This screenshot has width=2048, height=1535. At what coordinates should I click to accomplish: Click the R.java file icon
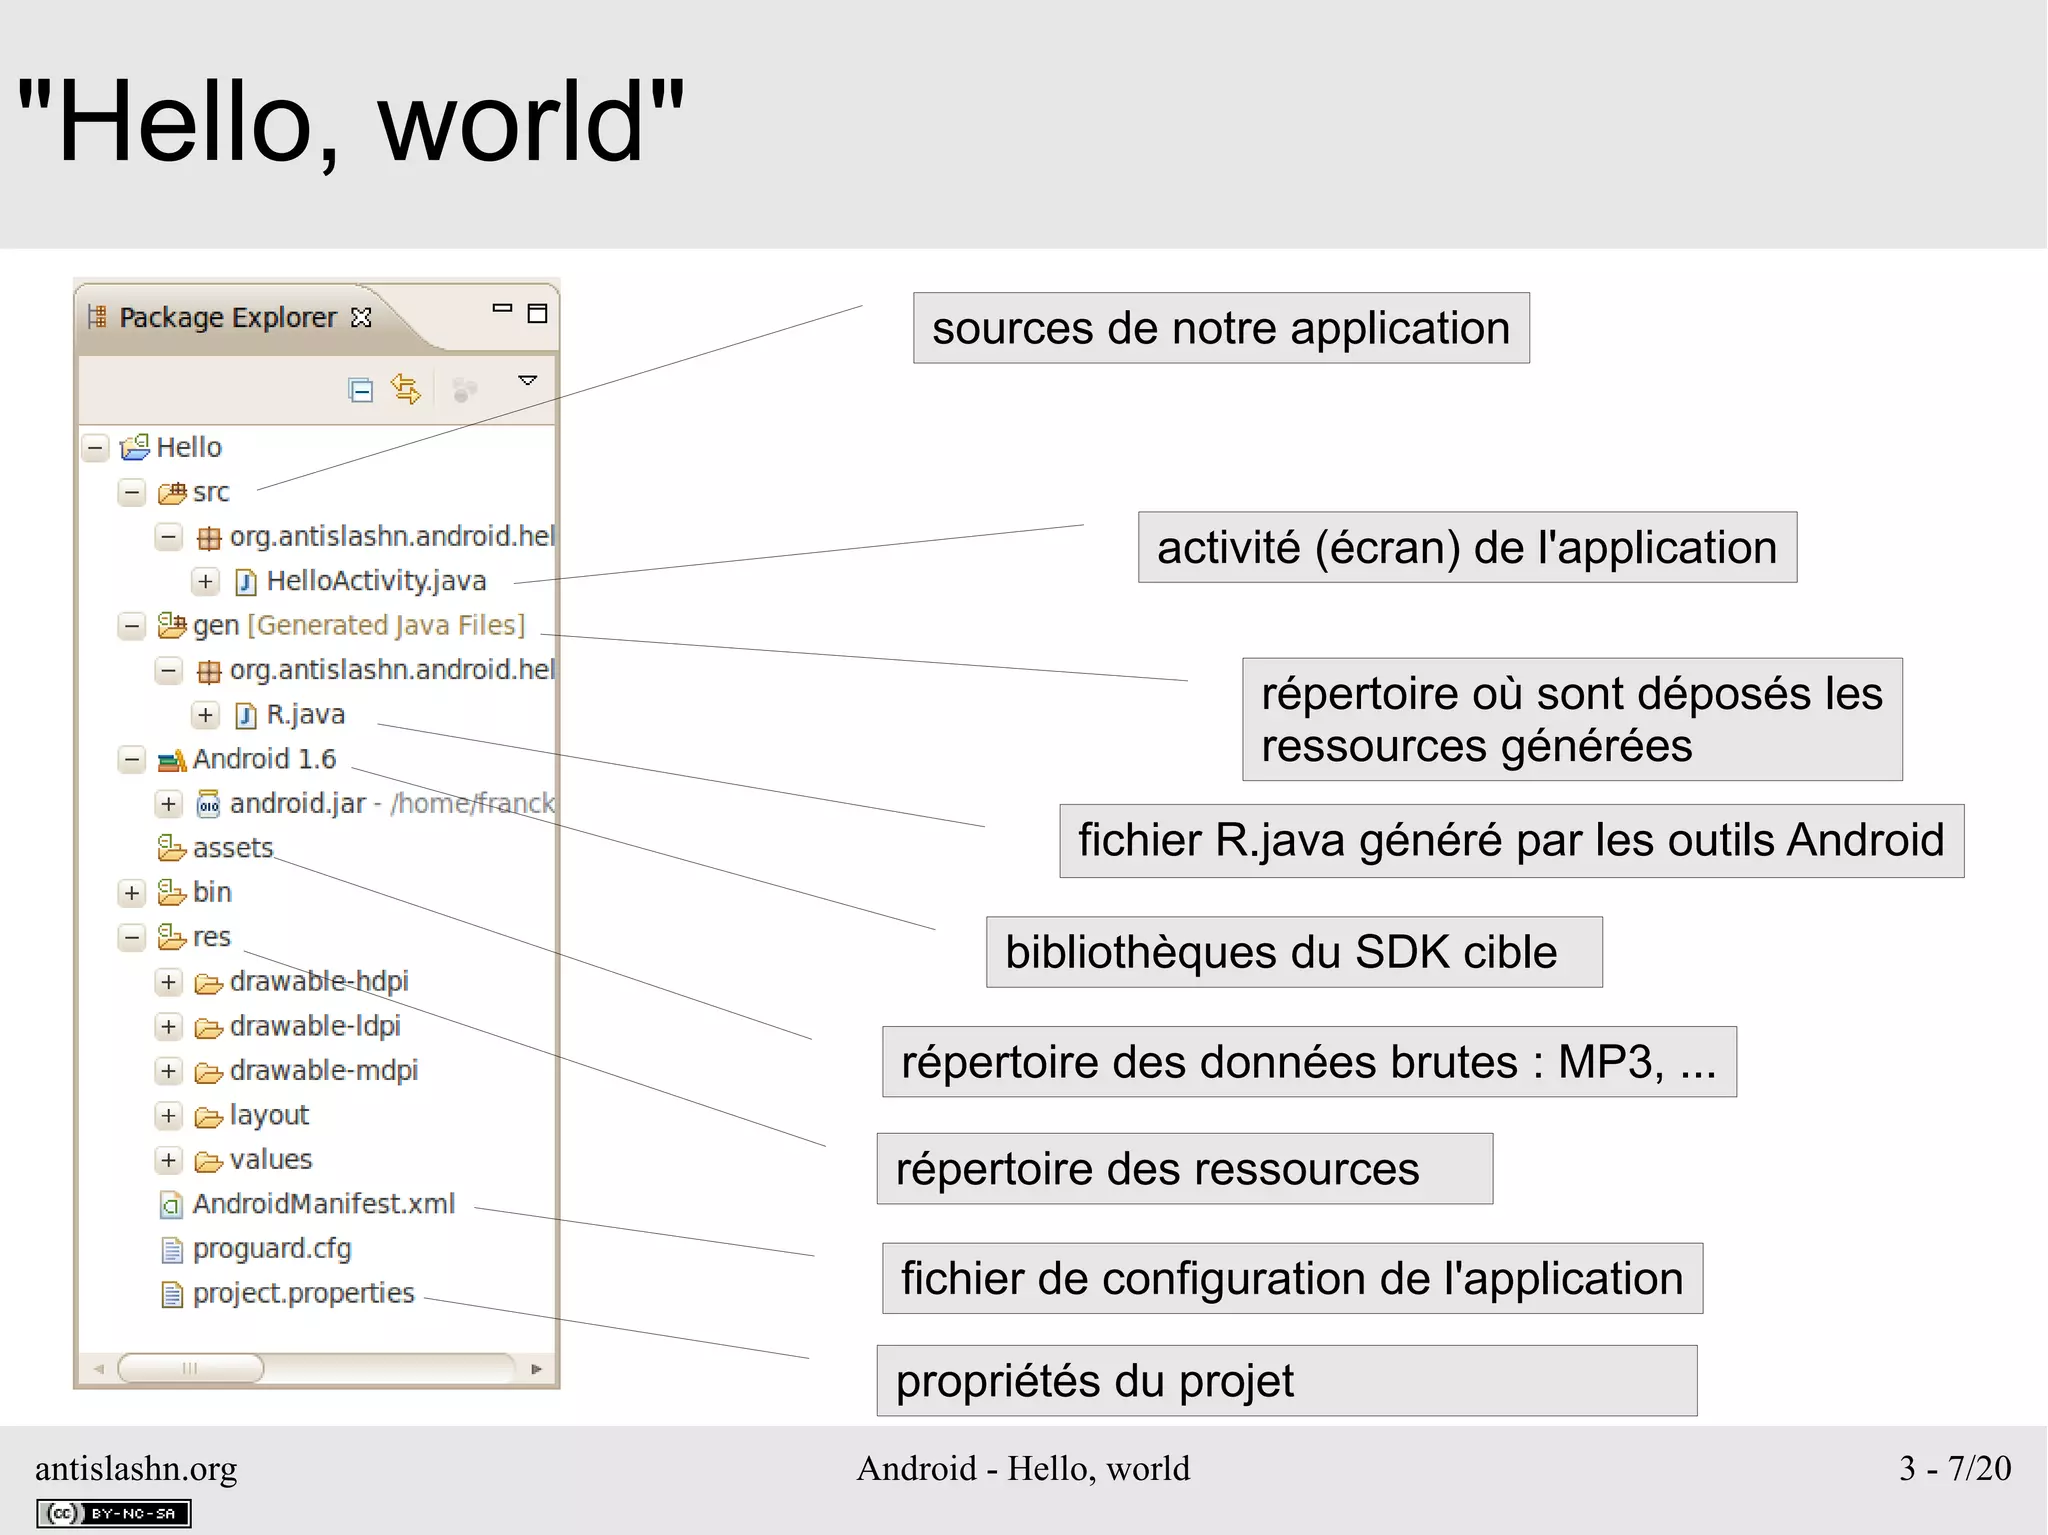(x=245, y=715)
